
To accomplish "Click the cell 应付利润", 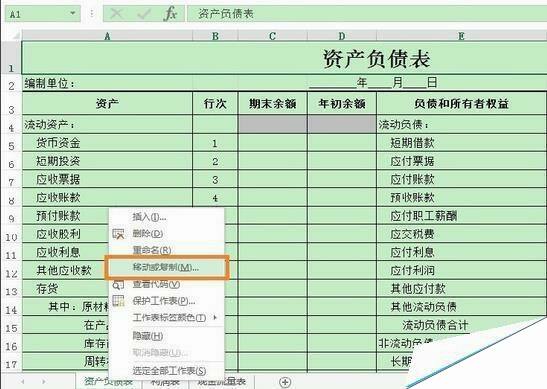I will [x=461, y=270].
